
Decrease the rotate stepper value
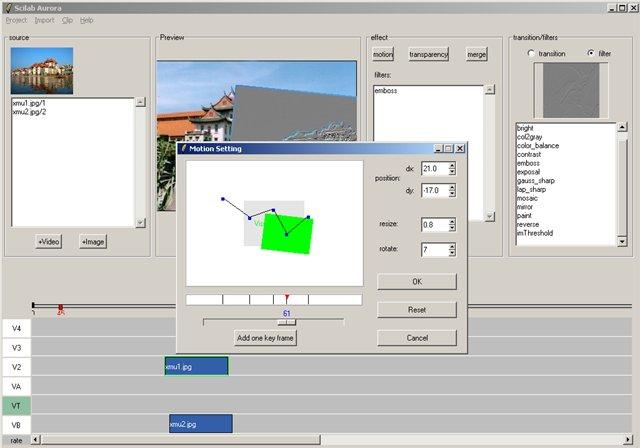coord(452,253)
